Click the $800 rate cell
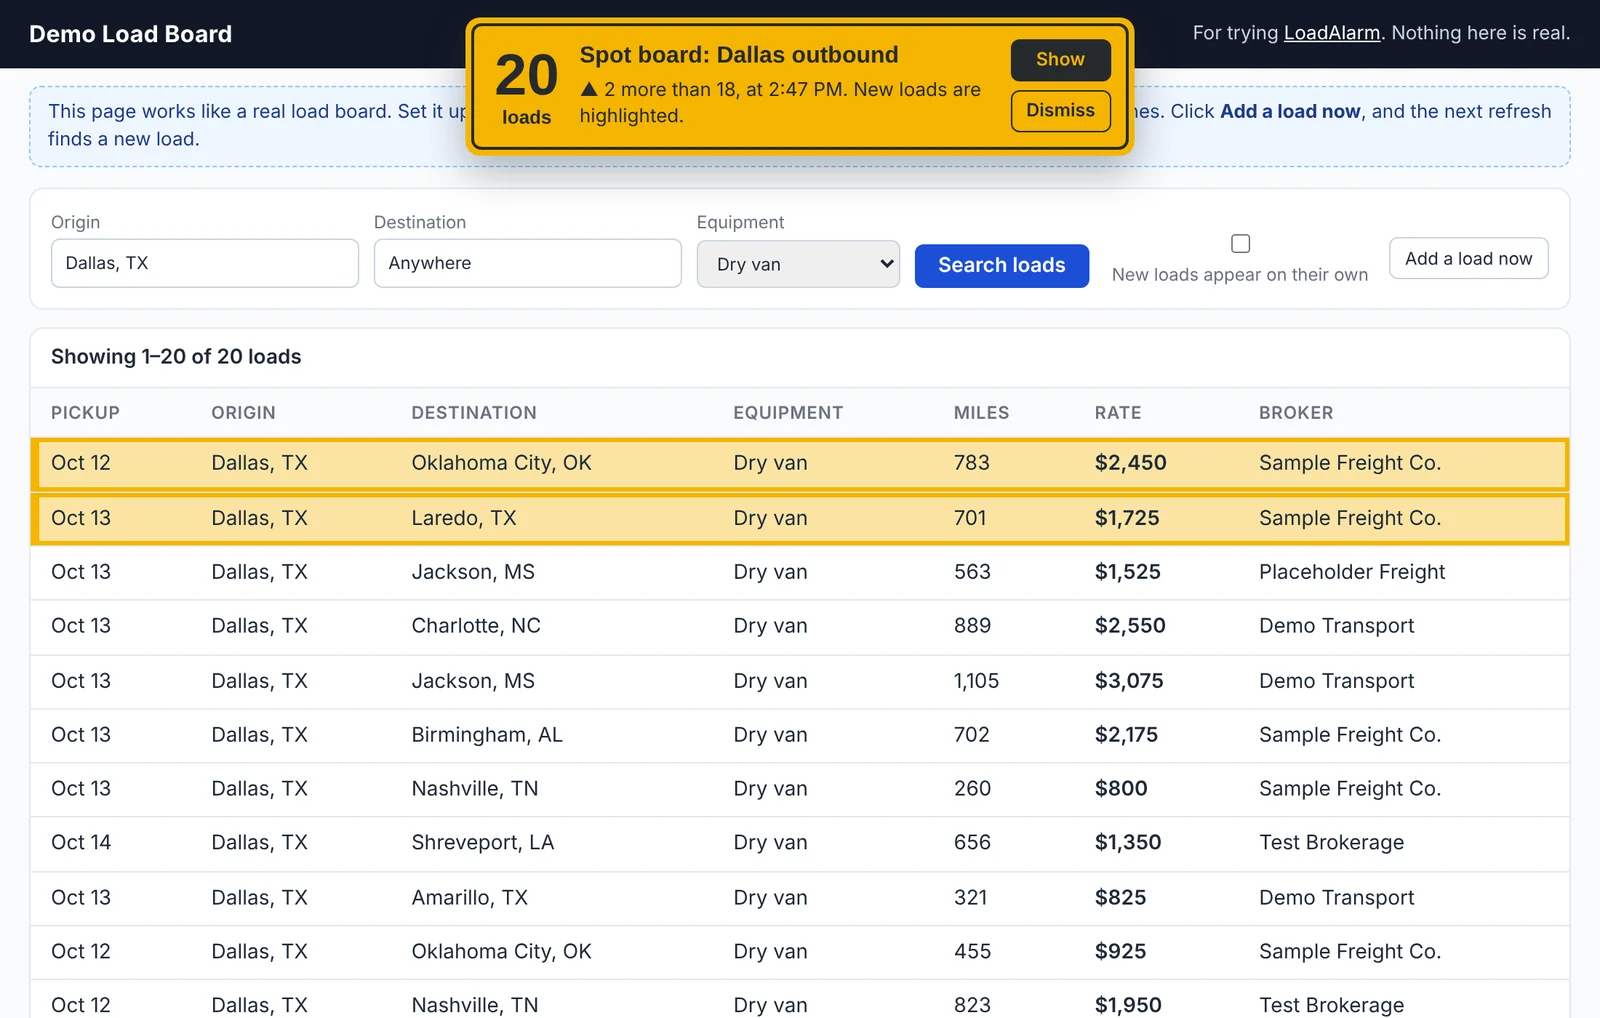The height and width of the screenshot is (1018, 1600). (1121, 789)
